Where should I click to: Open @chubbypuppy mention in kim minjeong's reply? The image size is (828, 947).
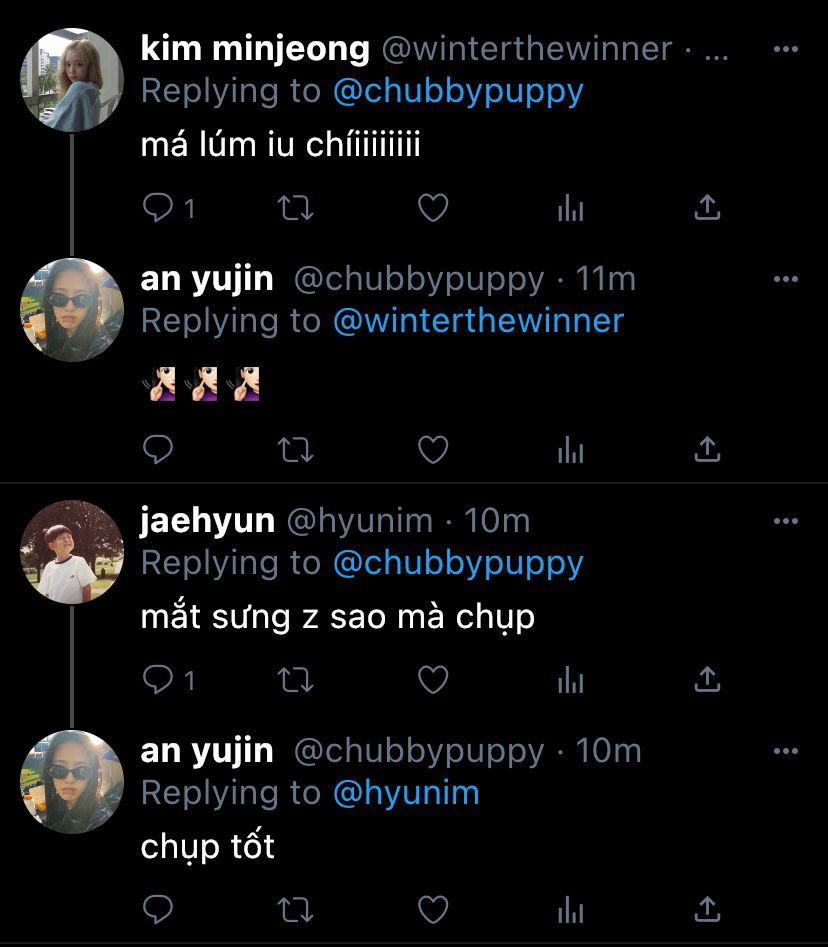pyautogui.click(x=458, y=92)
